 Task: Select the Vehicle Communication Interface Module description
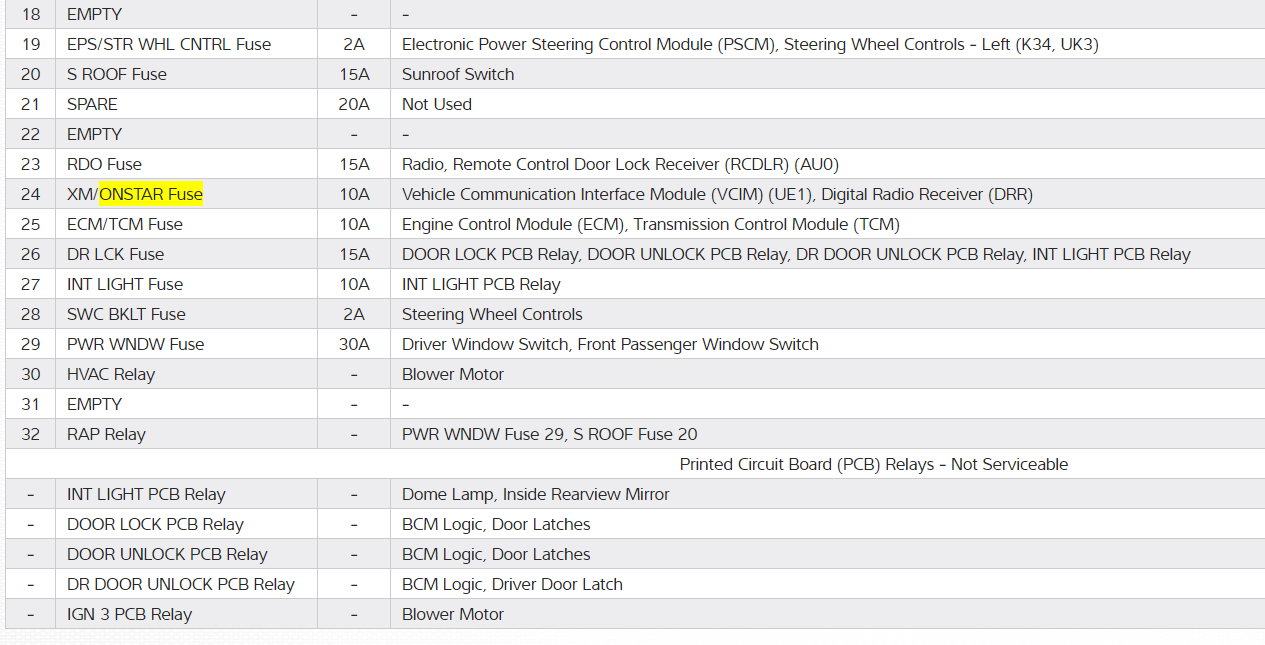(717, 194)
